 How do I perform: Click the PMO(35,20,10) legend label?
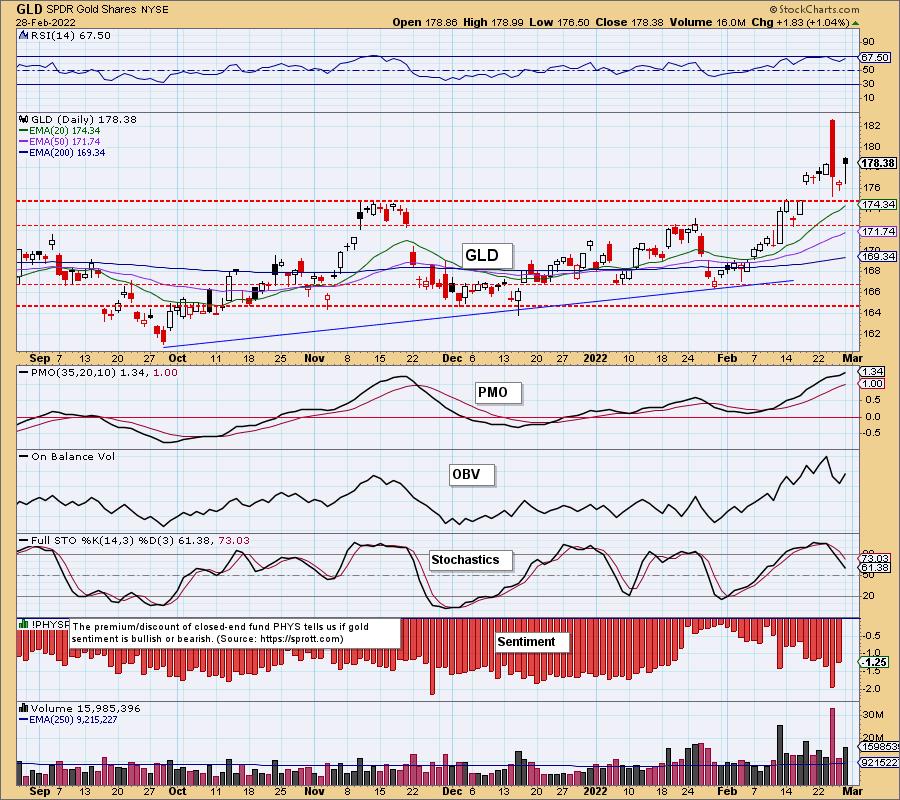click(98, 372)
